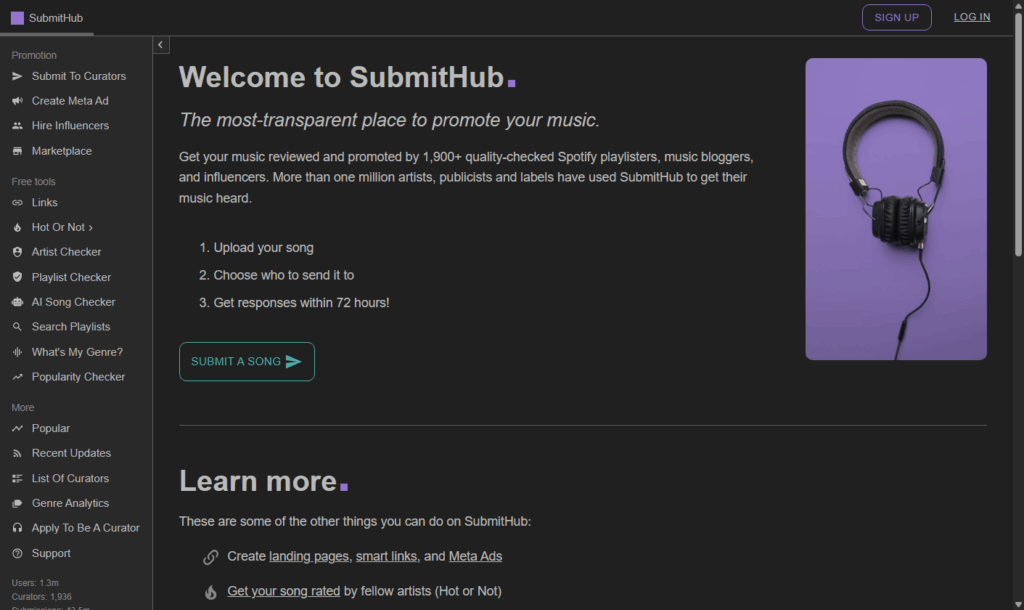The height and width of the screenshot is (610, 1024).
Task: Click Get your song rated link
Action: (283, 591)
